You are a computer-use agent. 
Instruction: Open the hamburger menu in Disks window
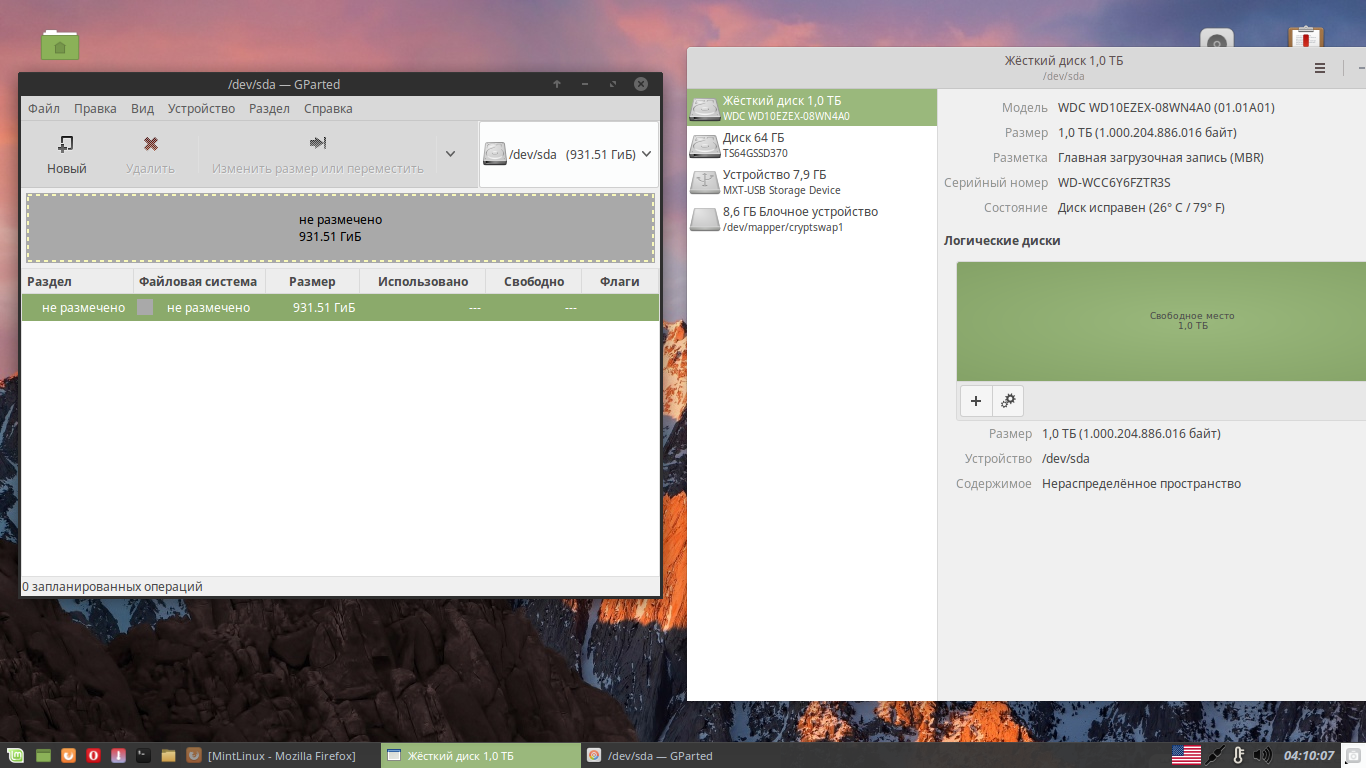pos(1320,68)
